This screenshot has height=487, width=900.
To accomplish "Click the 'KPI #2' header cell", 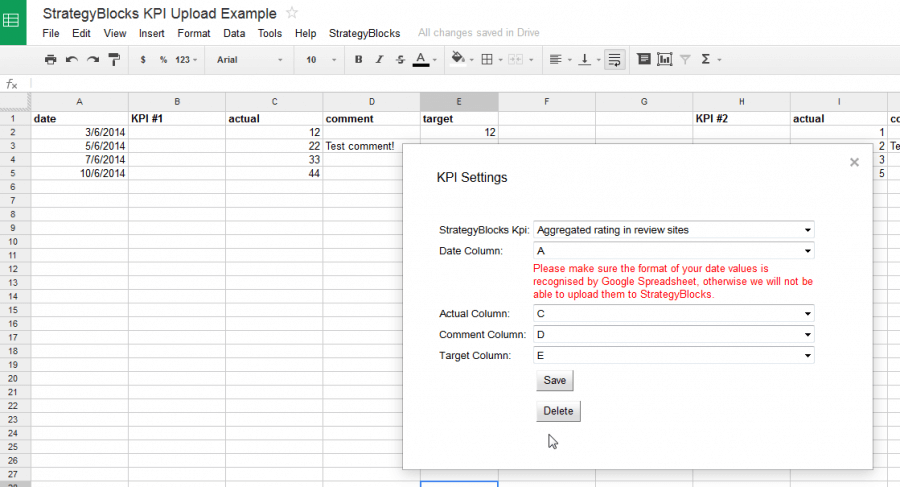I will pos(742,118).
